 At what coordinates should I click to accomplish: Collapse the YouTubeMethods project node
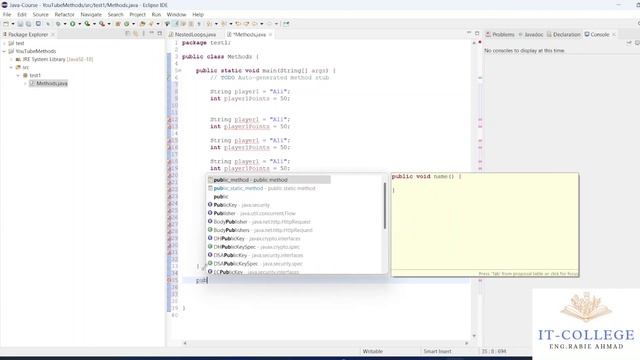point(4,51)
